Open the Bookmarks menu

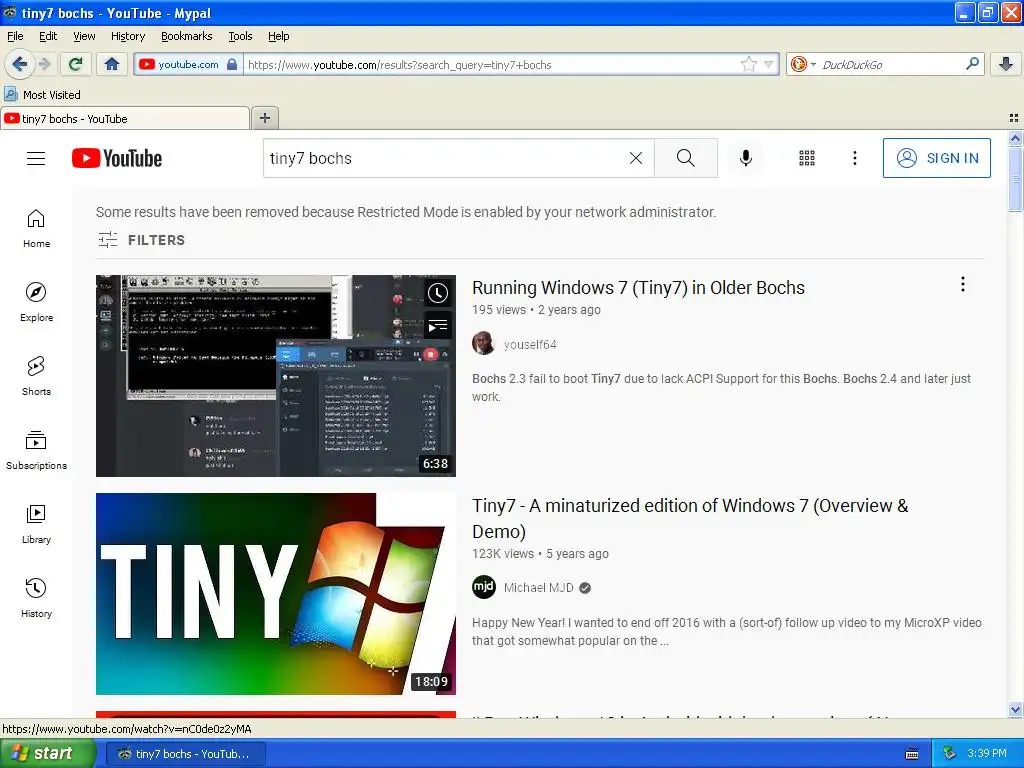pyautogui.click(x=186, y=36)
